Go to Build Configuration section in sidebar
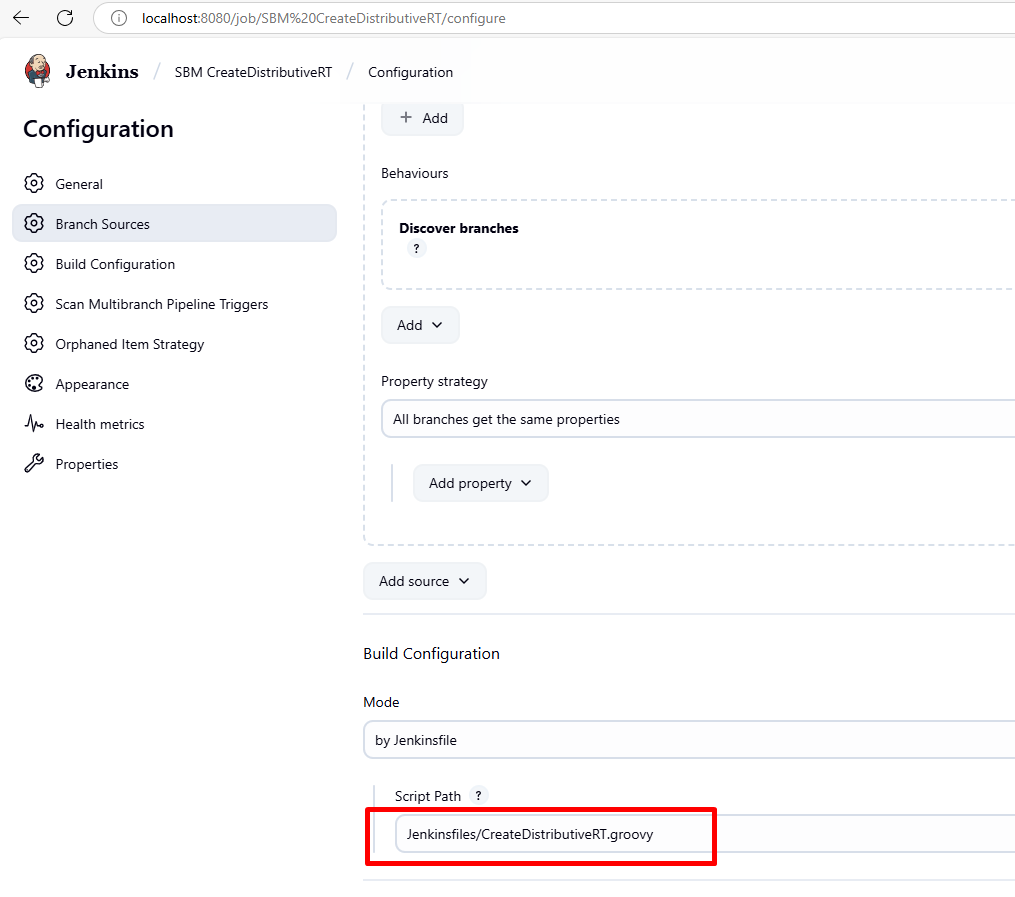Image resolution: width=1015 pixels, height=897 pixels. (x=115, y=264)
